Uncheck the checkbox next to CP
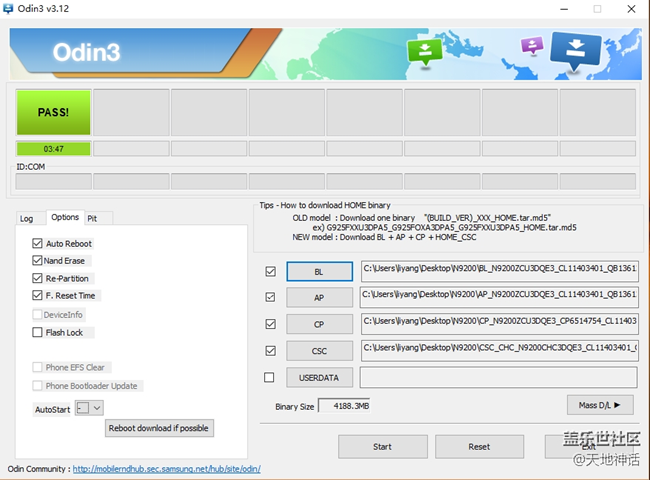This screenshot has width=650, height=480. pyautogui.click(x=270, y=324)
